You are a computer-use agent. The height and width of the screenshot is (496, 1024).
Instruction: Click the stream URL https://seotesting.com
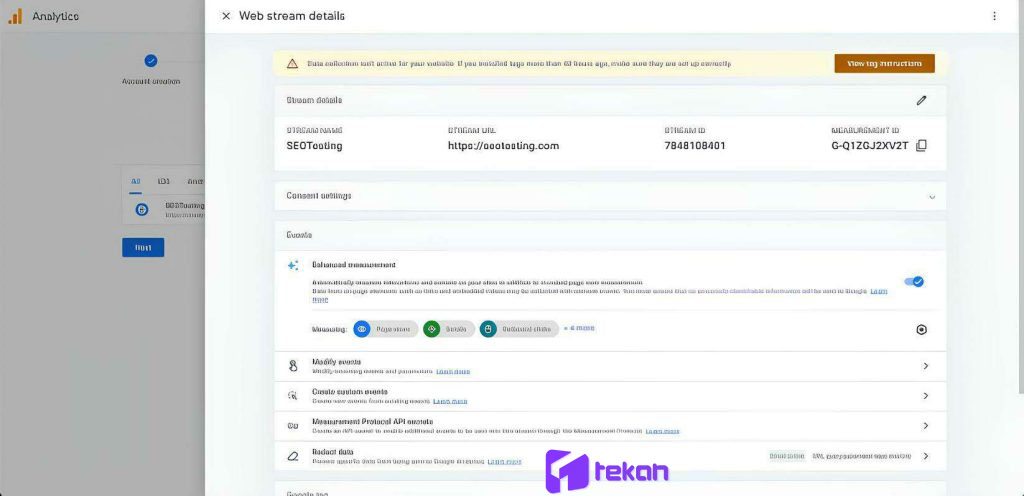pyautogui.click(x=504, y=146)
